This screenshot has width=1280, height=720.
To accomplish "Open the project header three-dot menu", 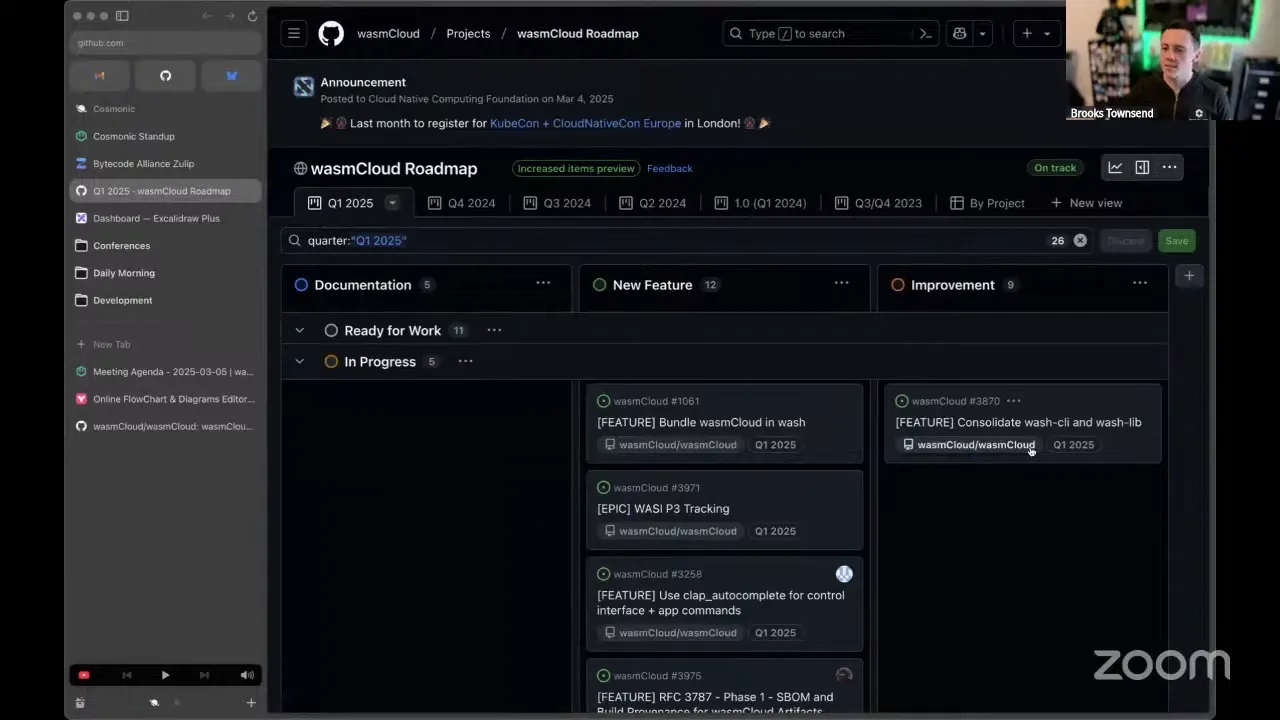I will pos(1169,167).
